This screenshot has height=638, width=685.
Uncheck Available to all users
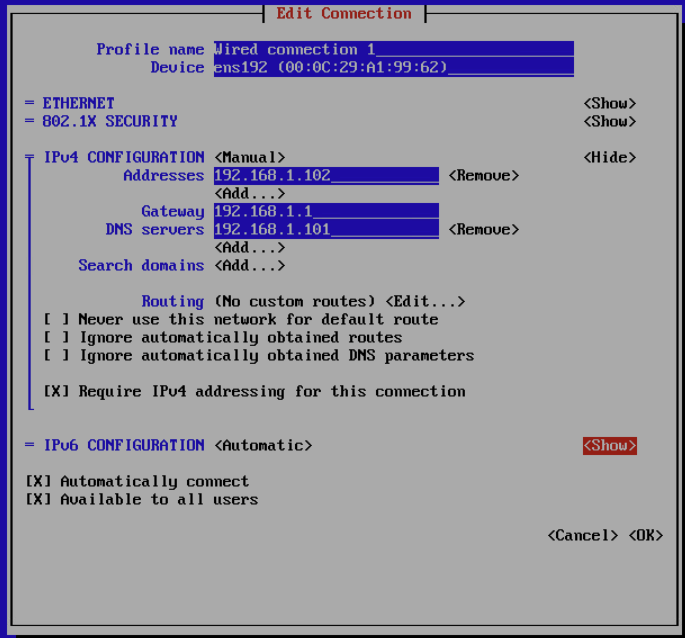(142, 499)
